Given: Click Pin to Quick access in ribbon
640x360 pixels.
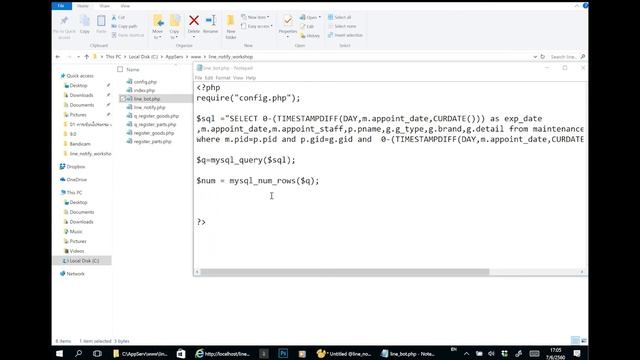Looking at the screenshot, I should (64, 27).
